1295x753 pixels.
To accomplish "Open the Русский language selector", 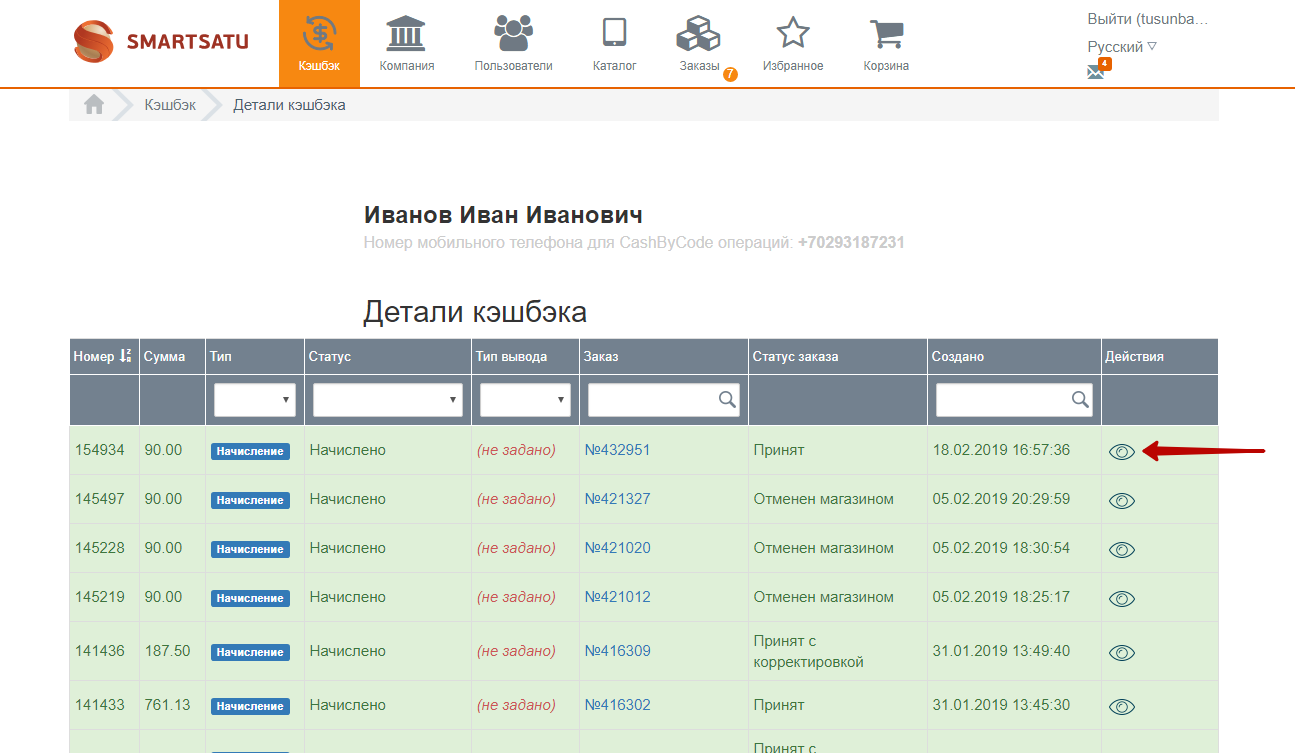I will click(x=1122, y=47).
